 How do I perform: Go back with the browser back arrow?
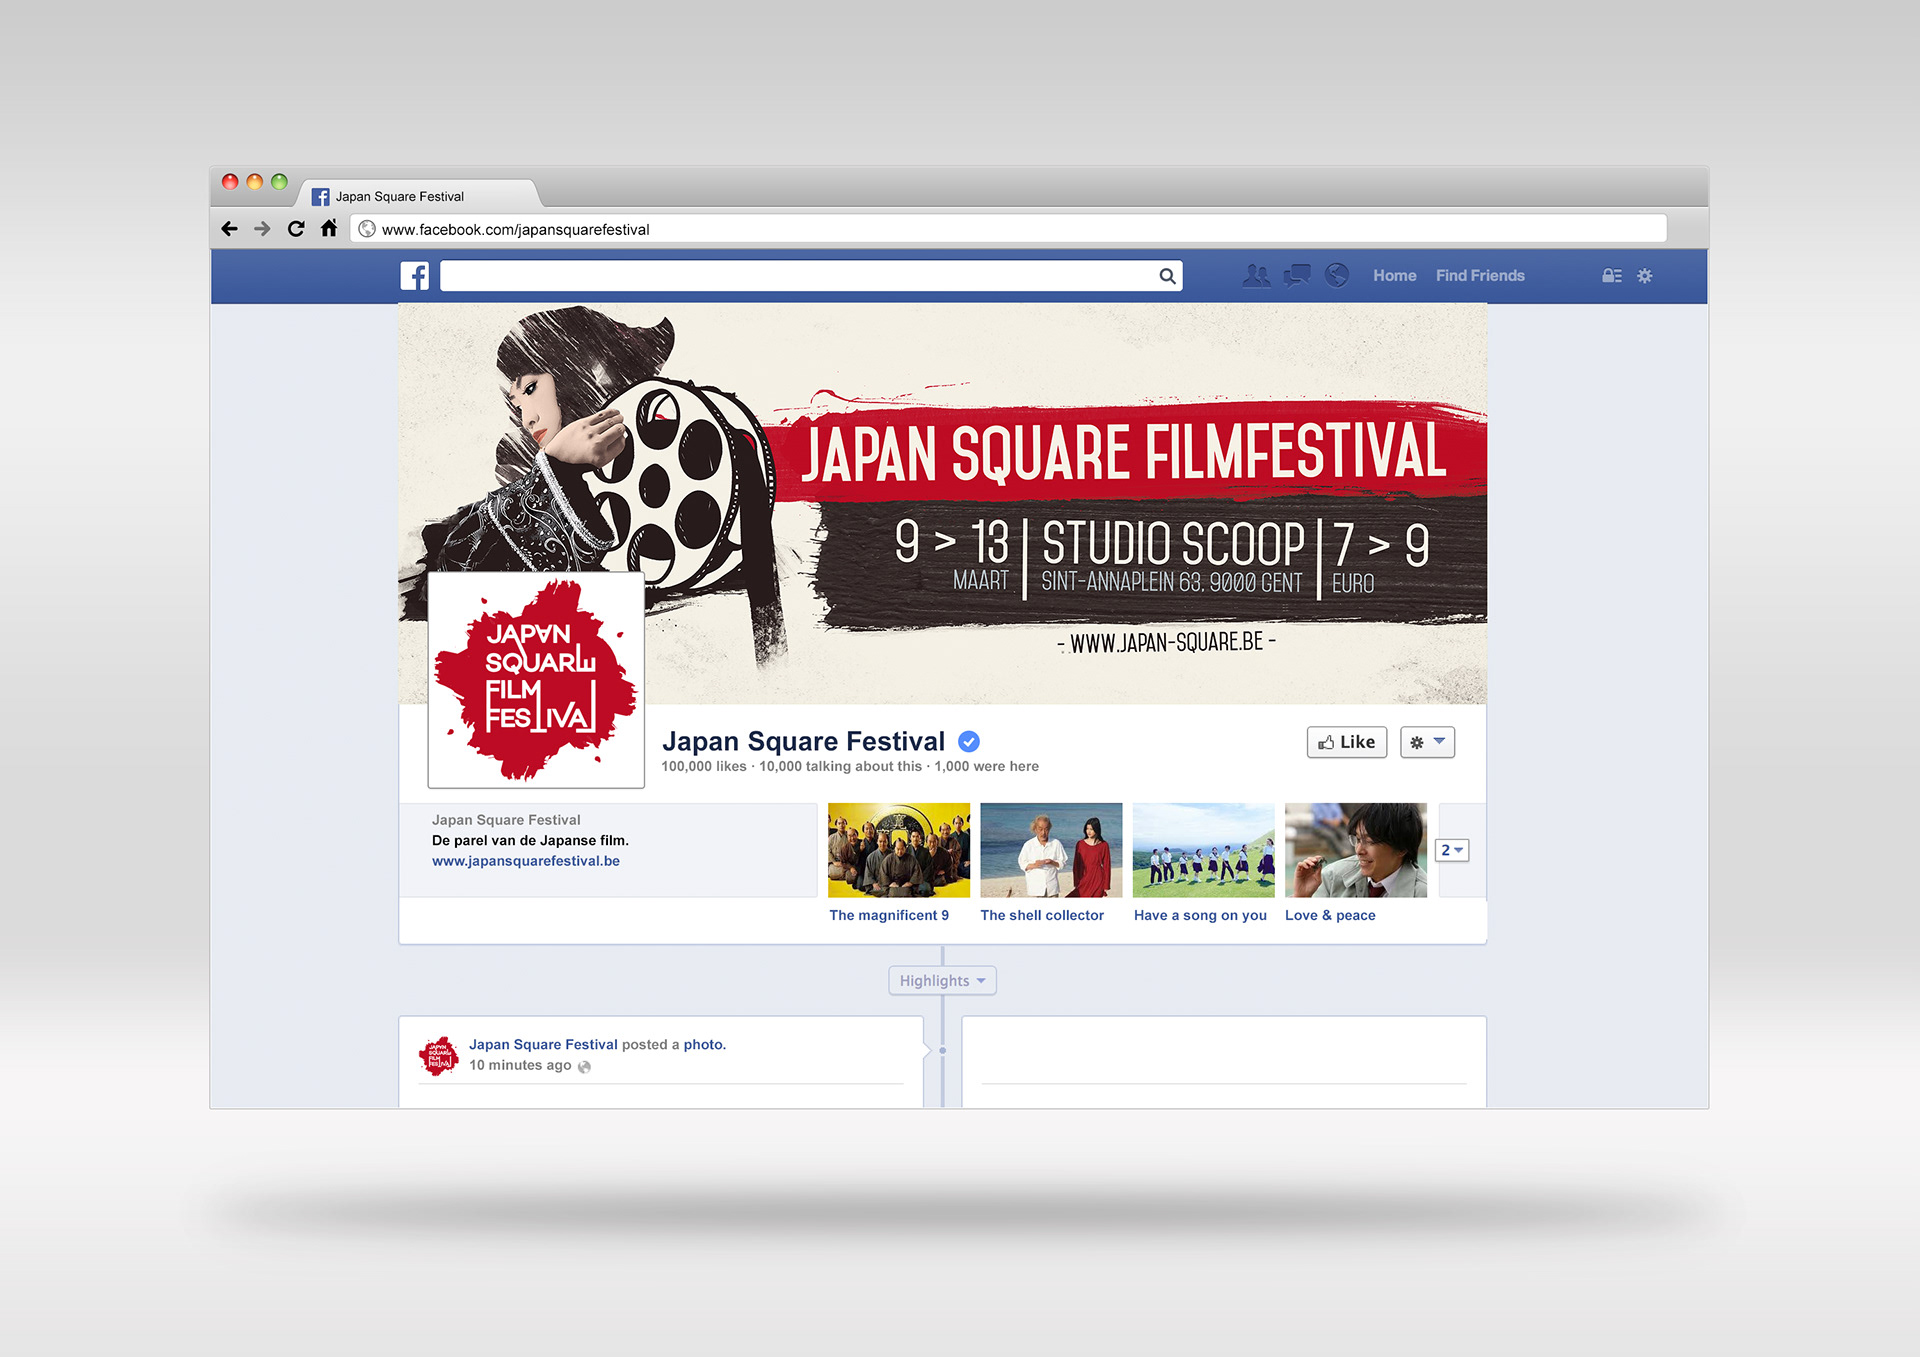(229, 229)
